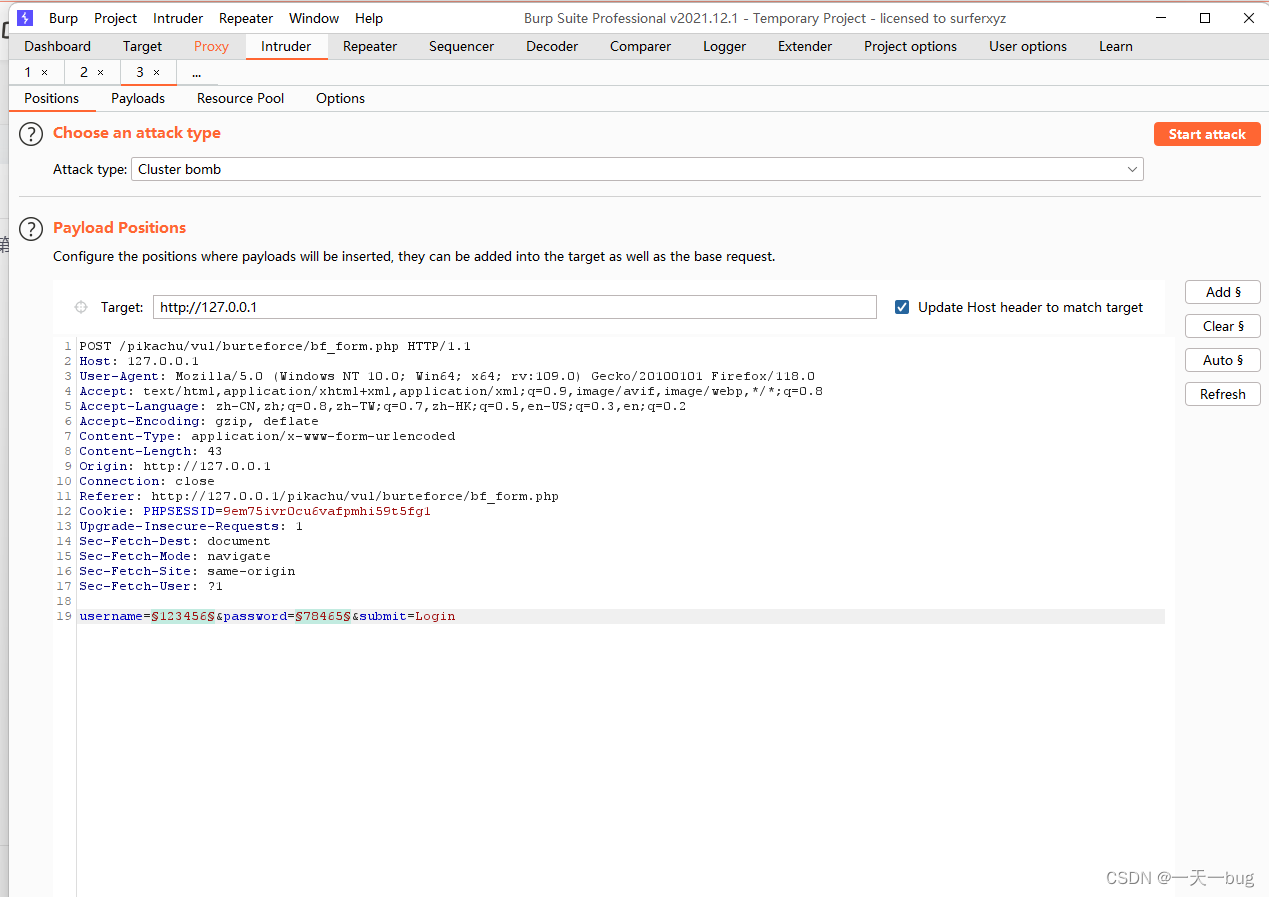Select Intruder attack tab 2
1269x897 pixels.
tap(84, 73)
